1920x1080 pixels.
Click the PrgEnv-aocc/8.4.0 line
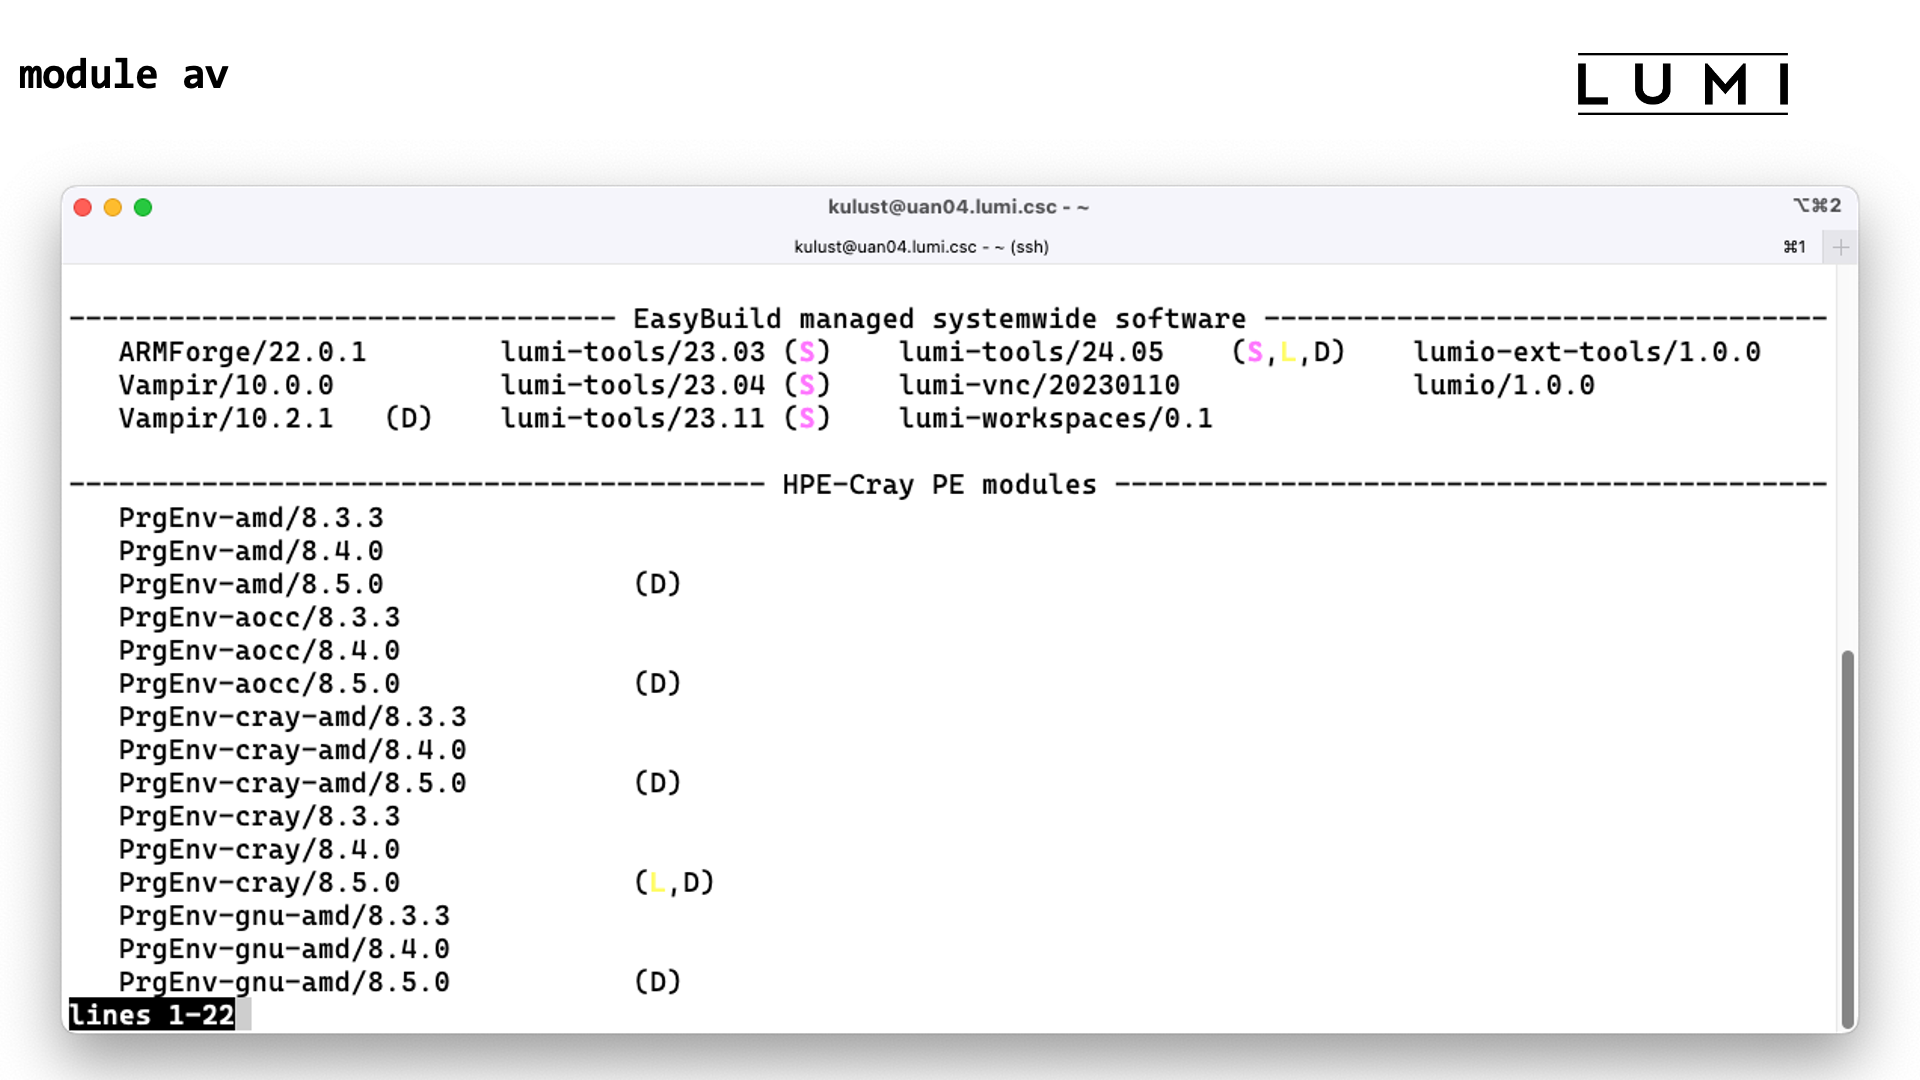[259, 651]
